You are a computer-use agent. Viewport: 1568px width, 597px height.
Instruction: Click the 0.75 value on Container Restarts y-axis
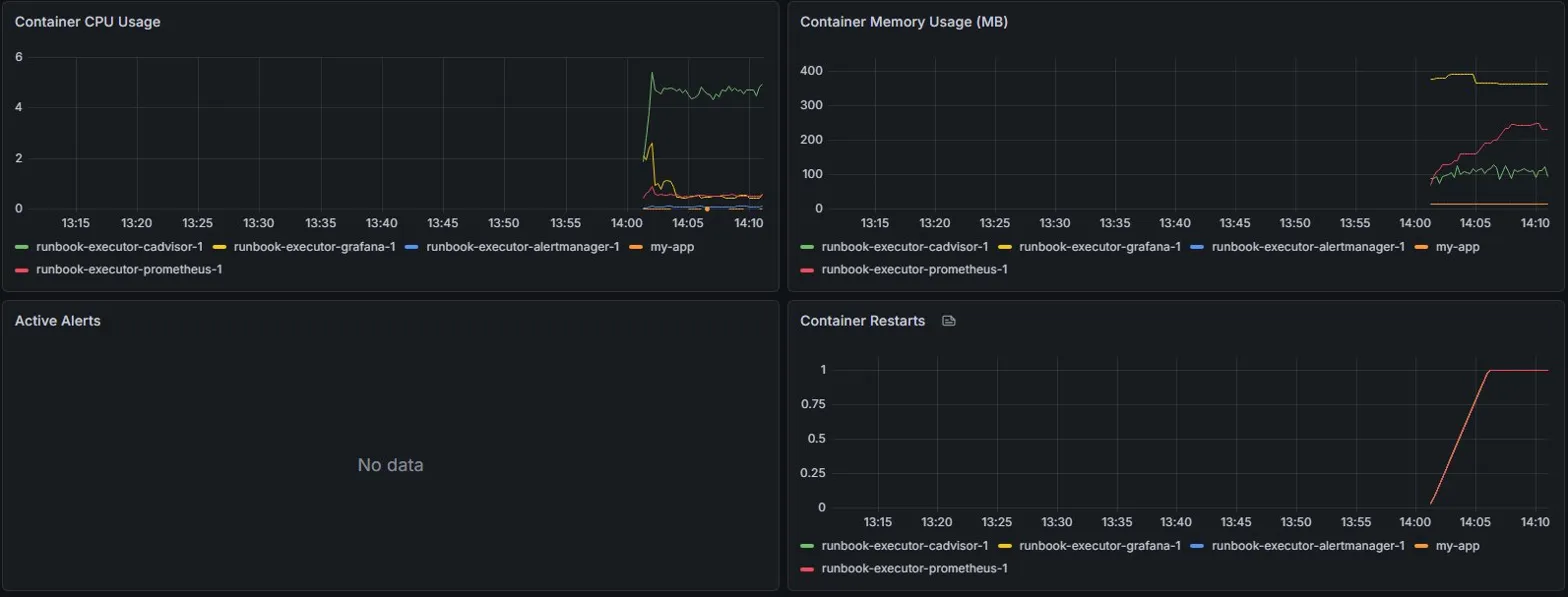tap(813, 404)
